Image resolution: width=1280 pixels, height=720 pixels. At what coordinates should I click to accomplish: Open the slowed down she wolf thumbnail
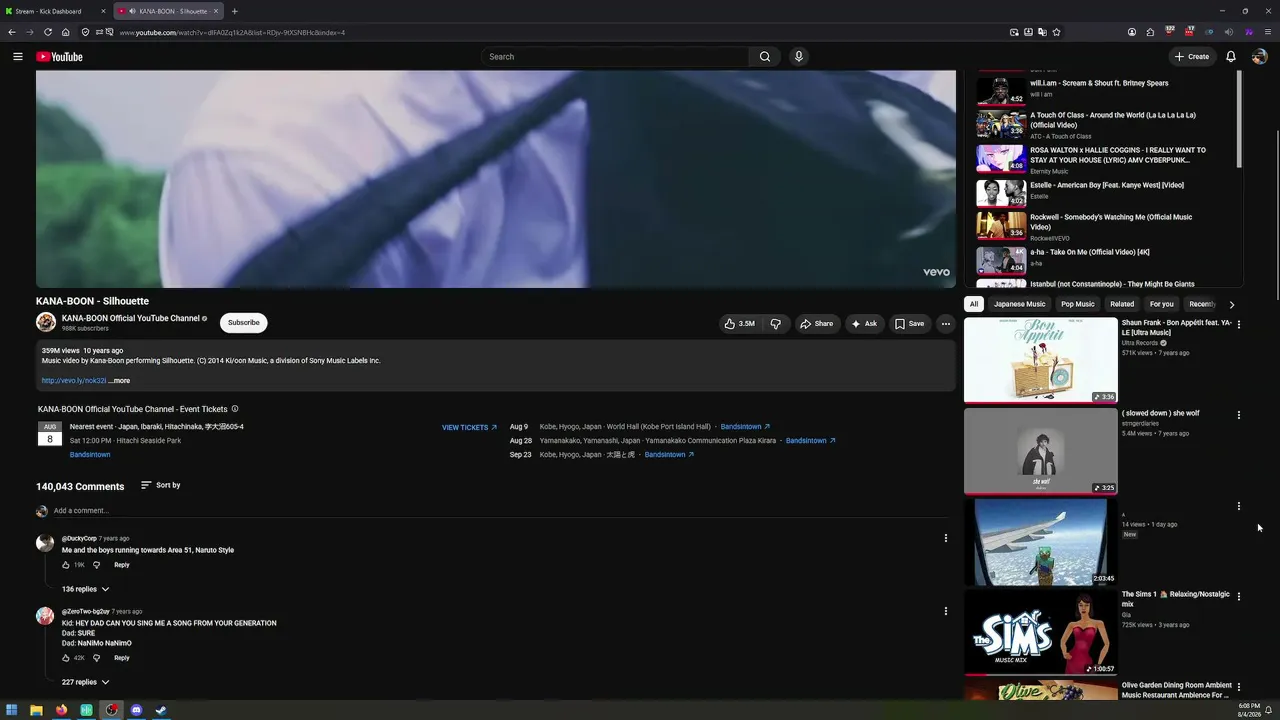(x=1040, y=451)
